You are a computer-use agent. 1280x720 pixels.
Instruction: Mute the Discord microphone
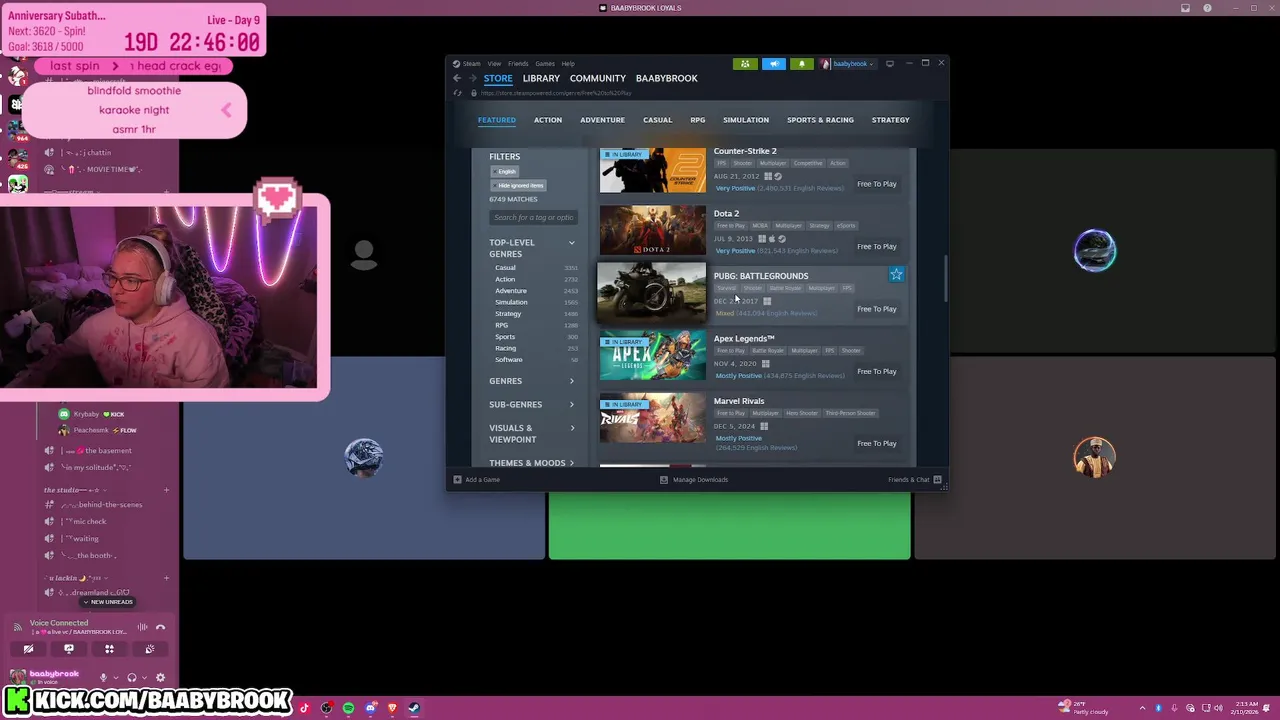103,677
